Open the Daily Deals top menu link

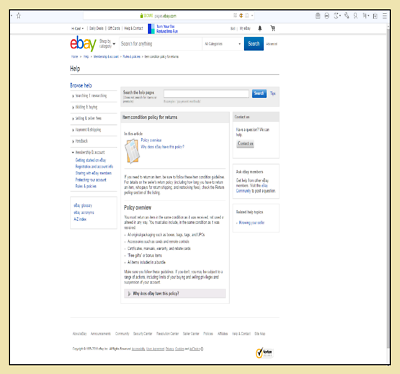pyautogui.click(x=96, y=28)
